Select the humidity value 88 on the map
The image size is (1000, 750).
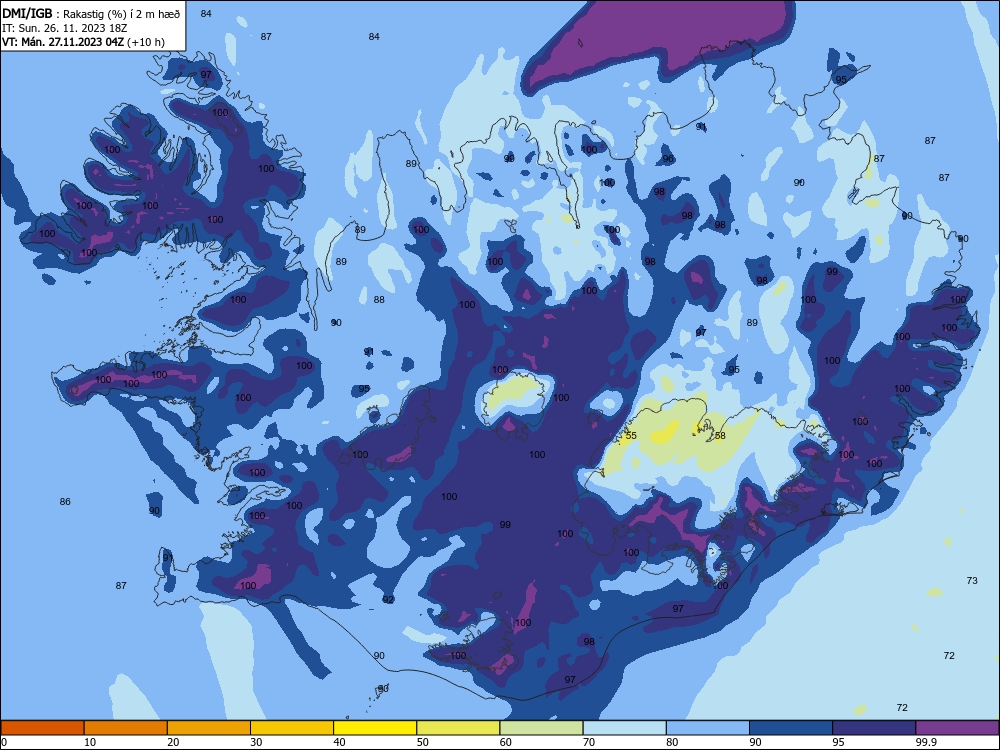(x=379, y=299)
